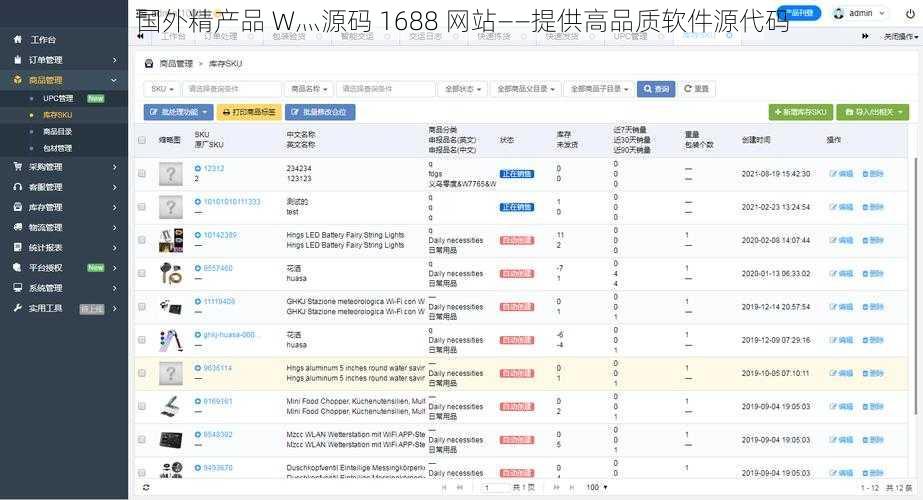
Task: Check the box for ghkj-huasa-060 row
Action: point(142,340)
